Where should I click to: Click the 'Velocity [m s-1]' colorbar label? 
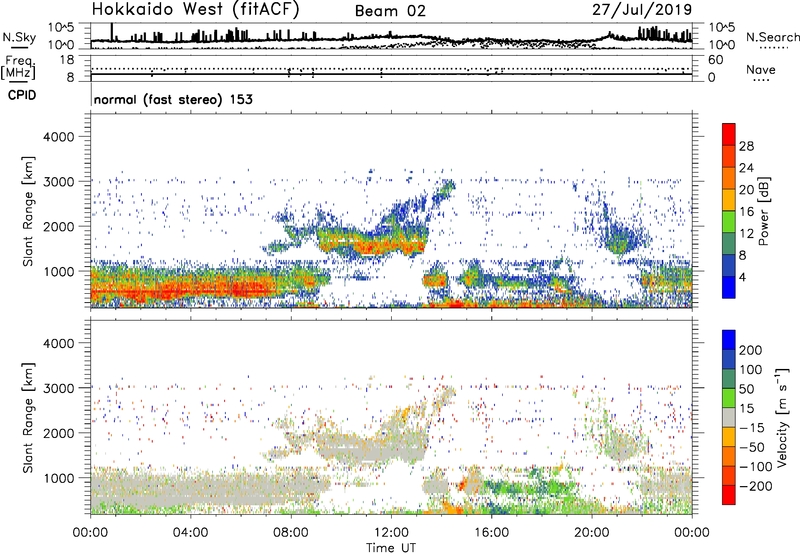tap(782, 417)
